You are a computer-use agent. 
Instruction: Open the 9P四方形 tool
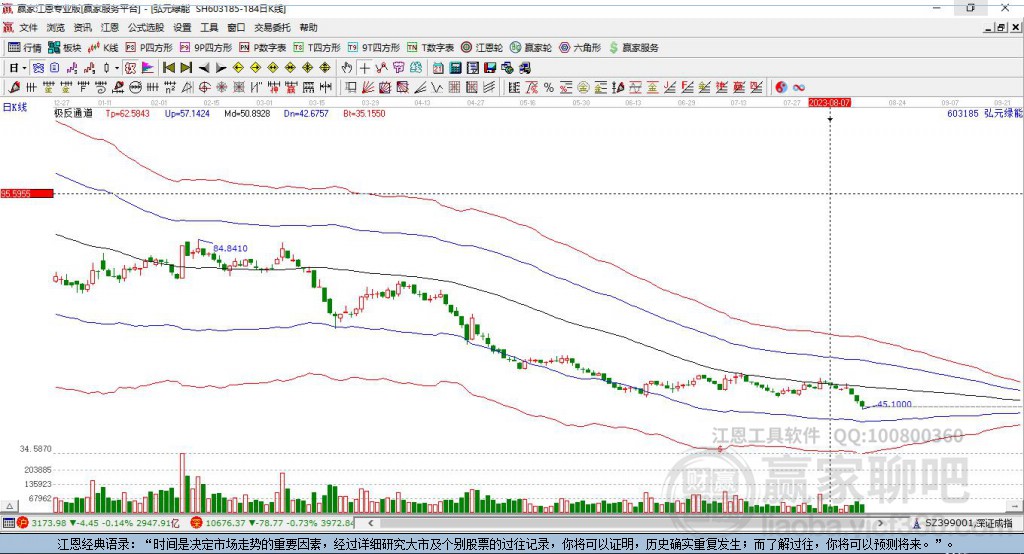(206, 48)
